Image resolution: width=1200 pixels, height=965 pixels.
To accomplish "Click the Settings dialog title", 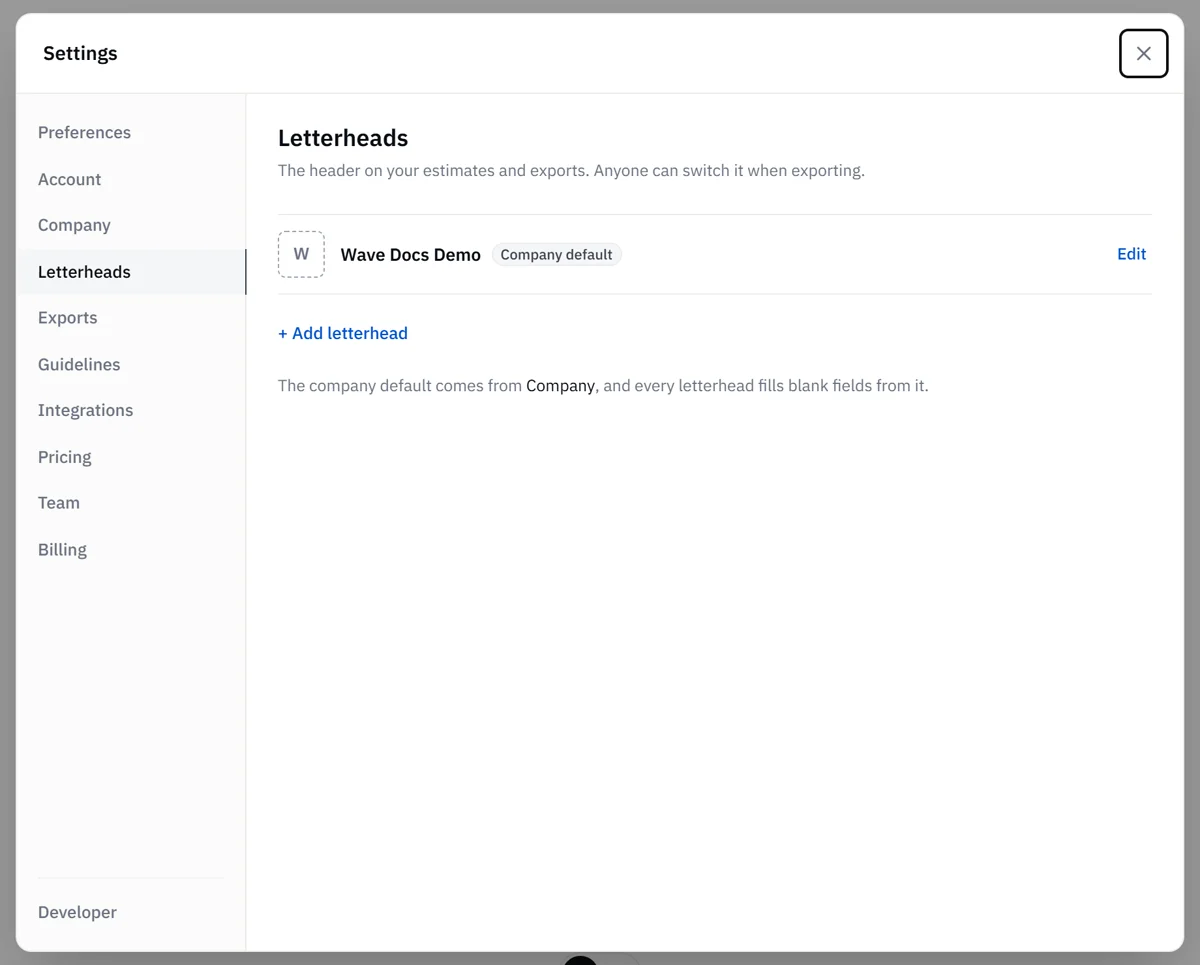I will coord(80,54).
